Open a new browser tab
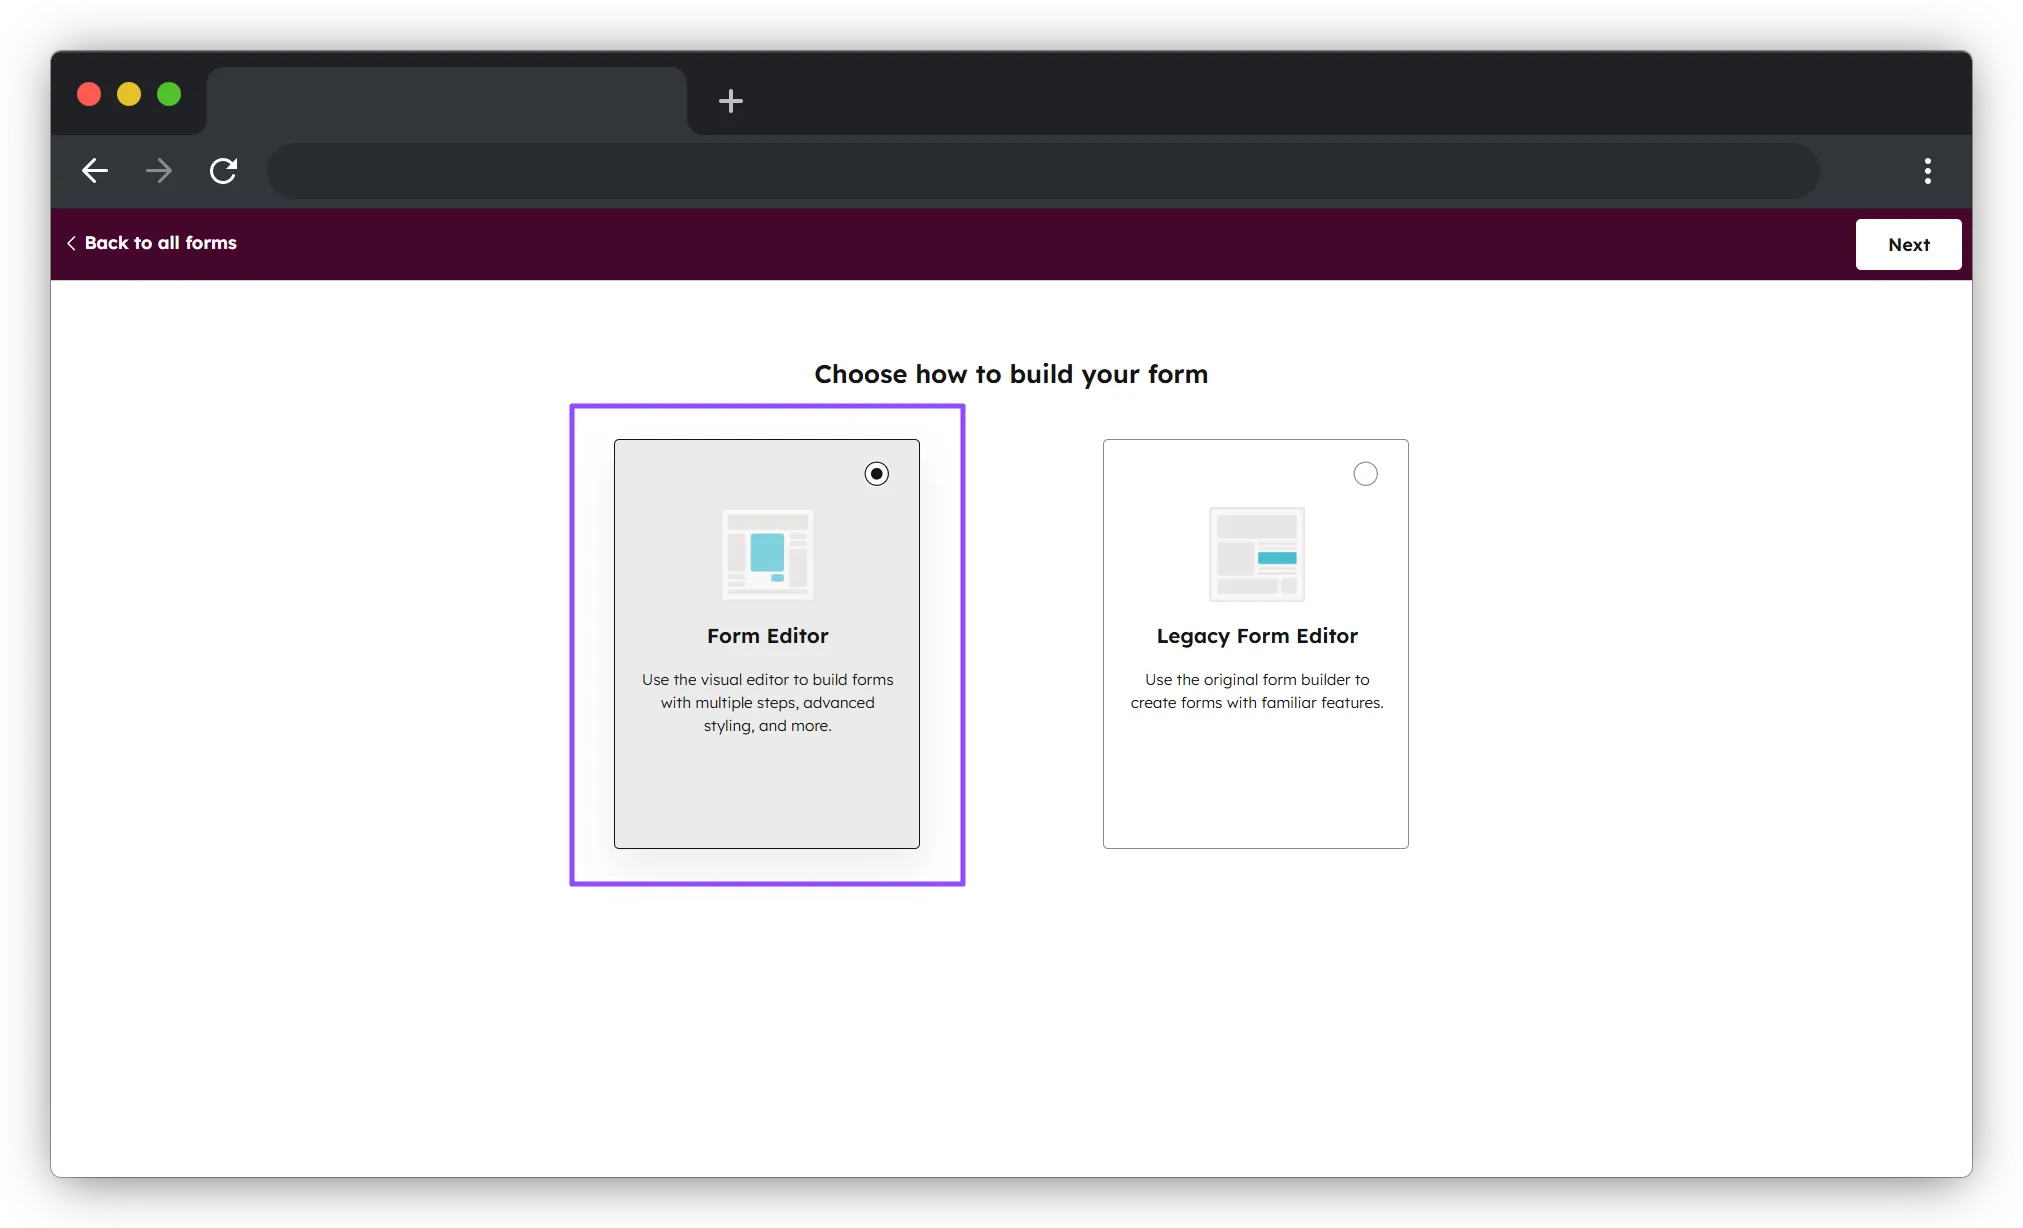 731,101
